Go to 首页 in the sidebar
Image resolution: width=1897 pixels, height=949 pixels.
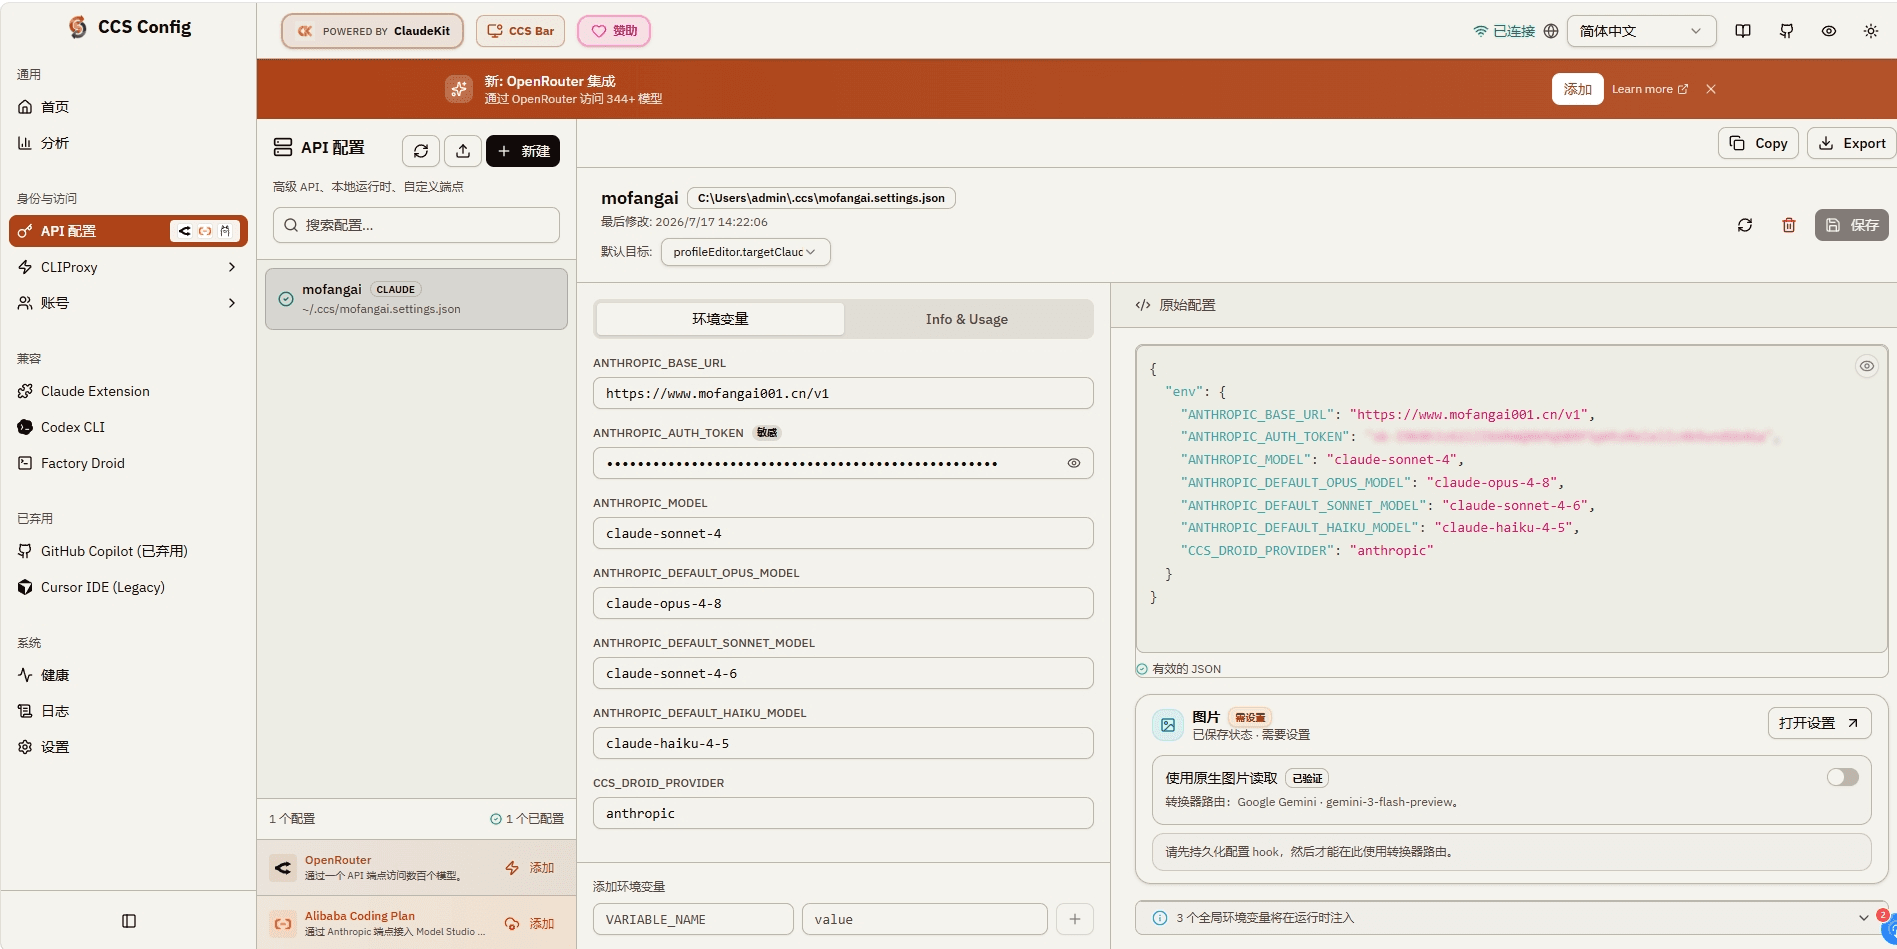128,107
